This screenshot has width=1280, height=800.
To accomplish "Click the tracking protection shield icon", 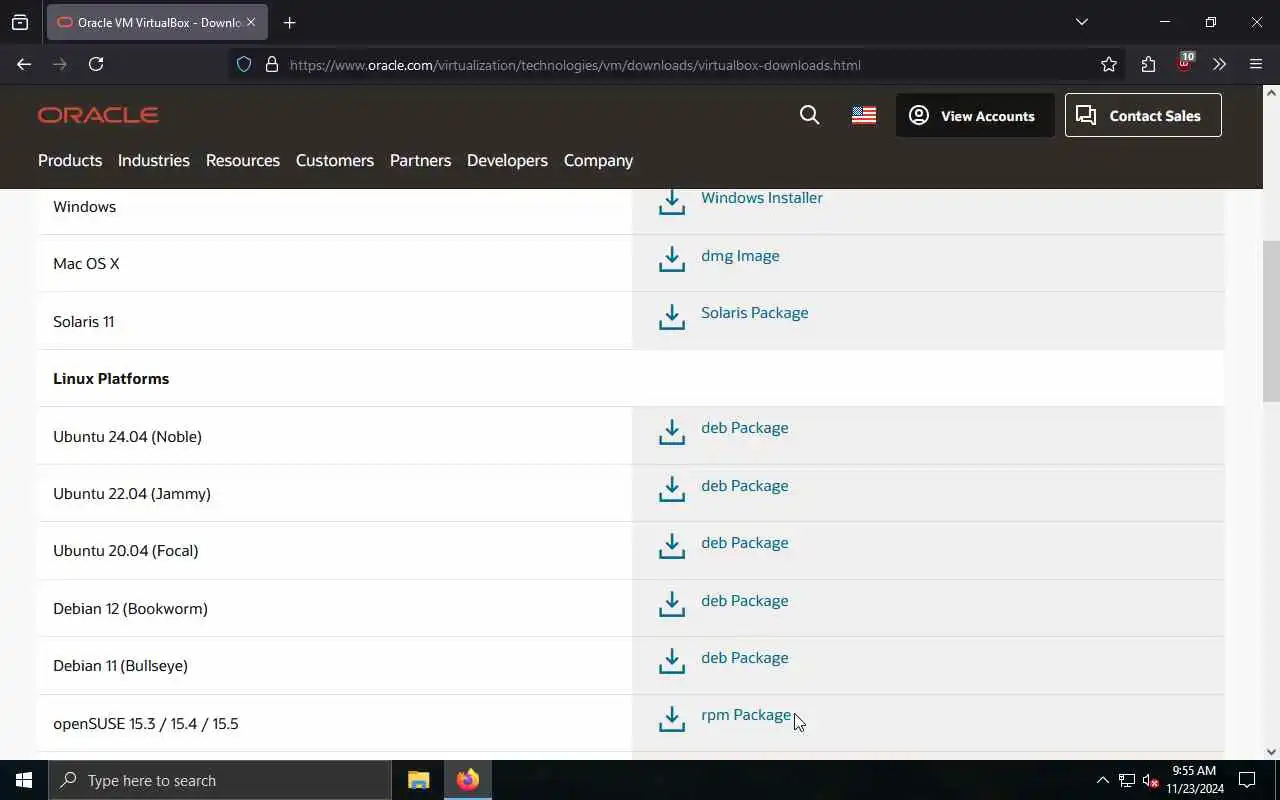I will tap(244, 64).
